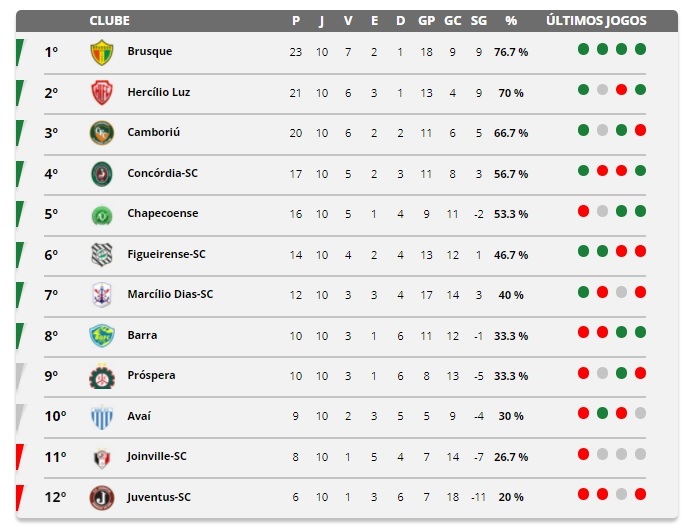Click the CLUBE column header

[110, 21]
